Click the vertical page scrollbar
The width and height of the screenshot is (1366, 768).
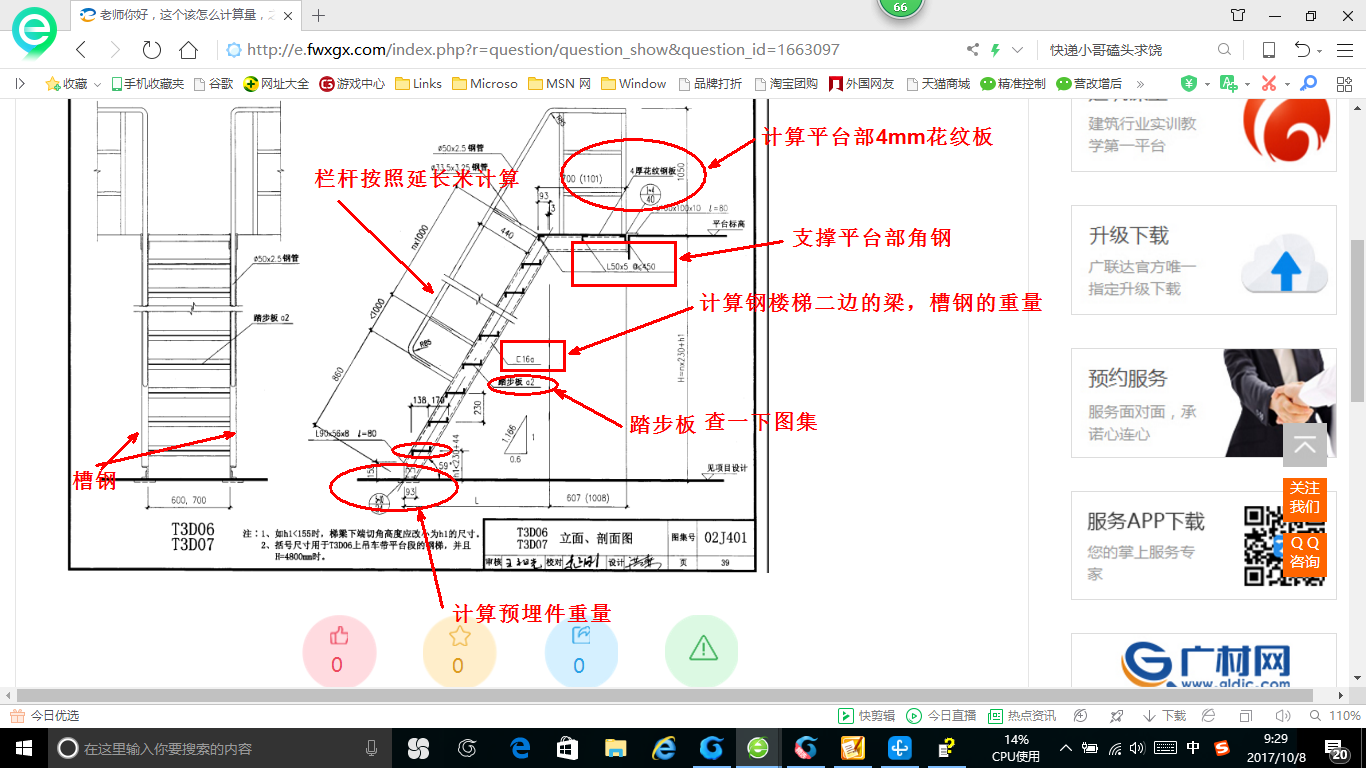coord(1357,320)
